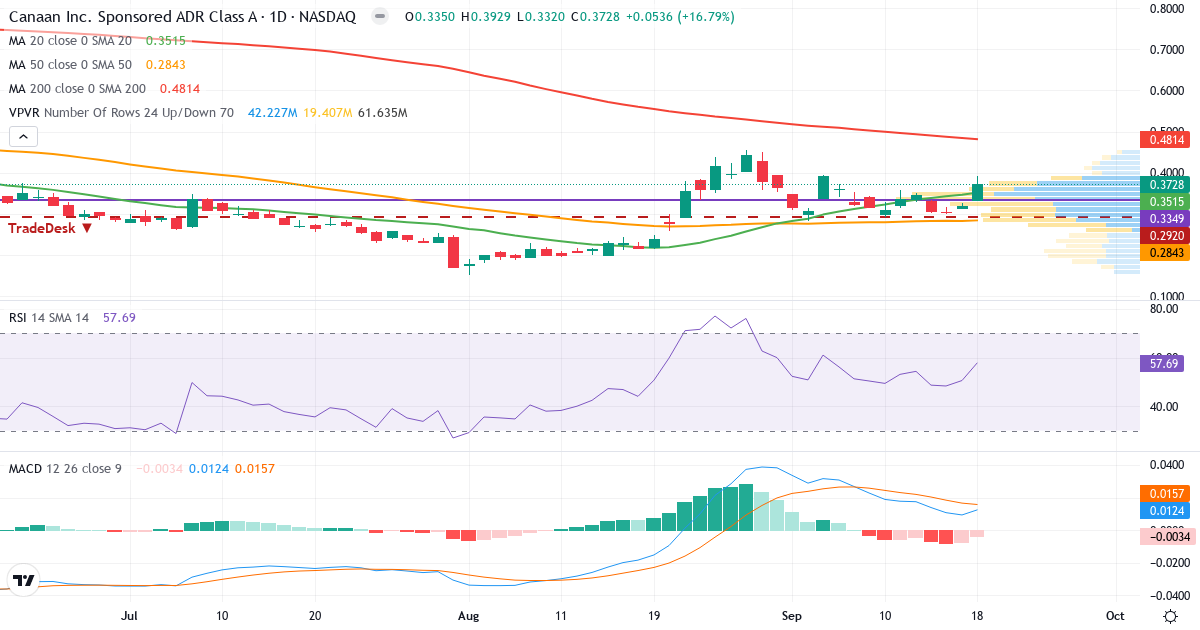Click the Canaan Inc. Sponsored ADR symbol title
Image resolution: width=1200 pixels, height=630 pixels.
182,18
